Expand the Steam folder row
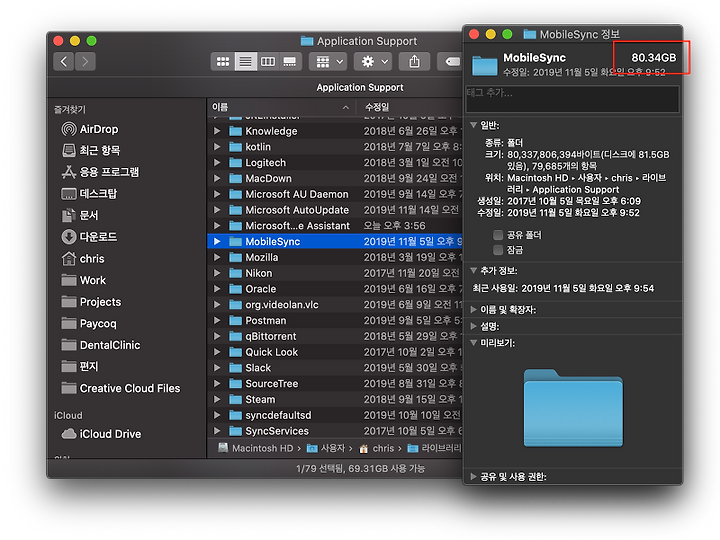The height and width of the screenshot is (540, 720). click(217, 399)
